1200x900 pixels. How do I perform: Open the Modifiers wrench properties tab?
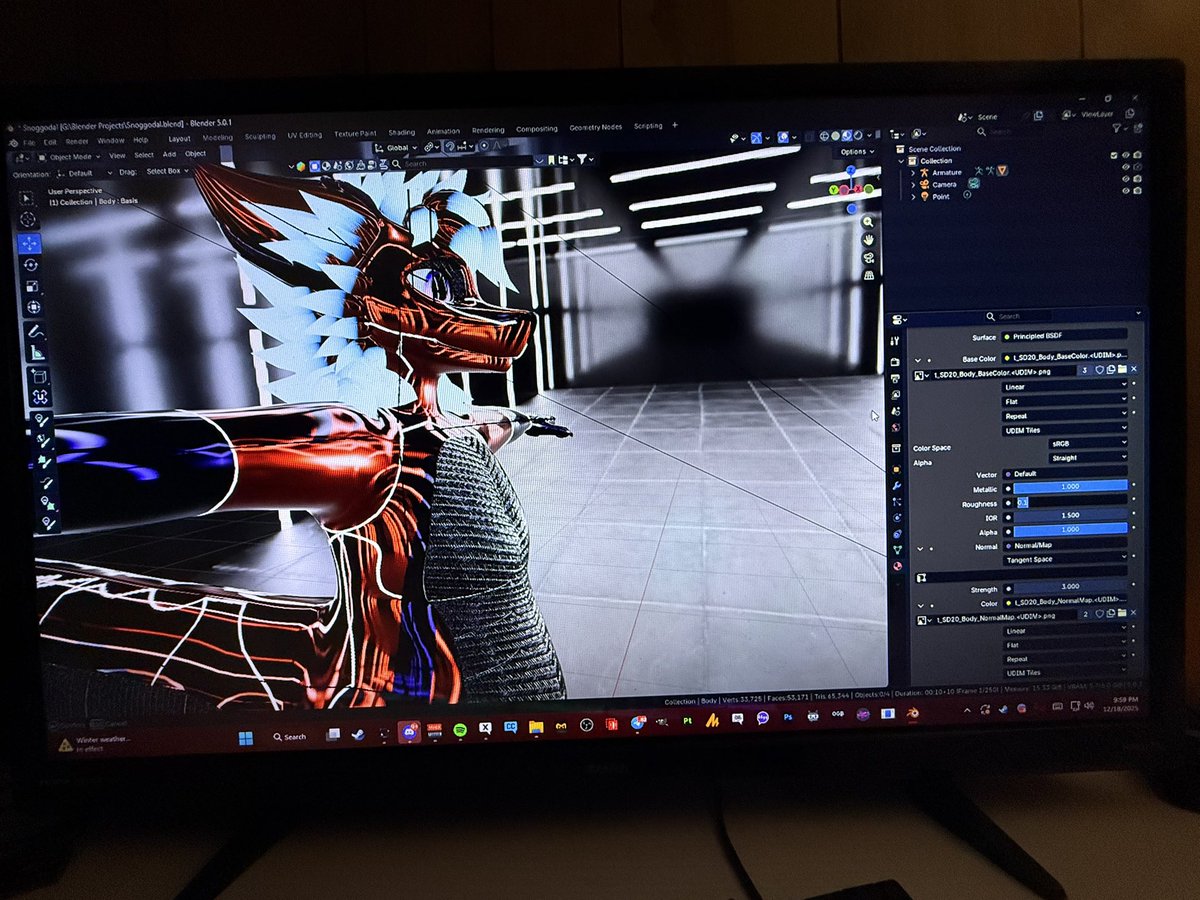click(896, 485)
